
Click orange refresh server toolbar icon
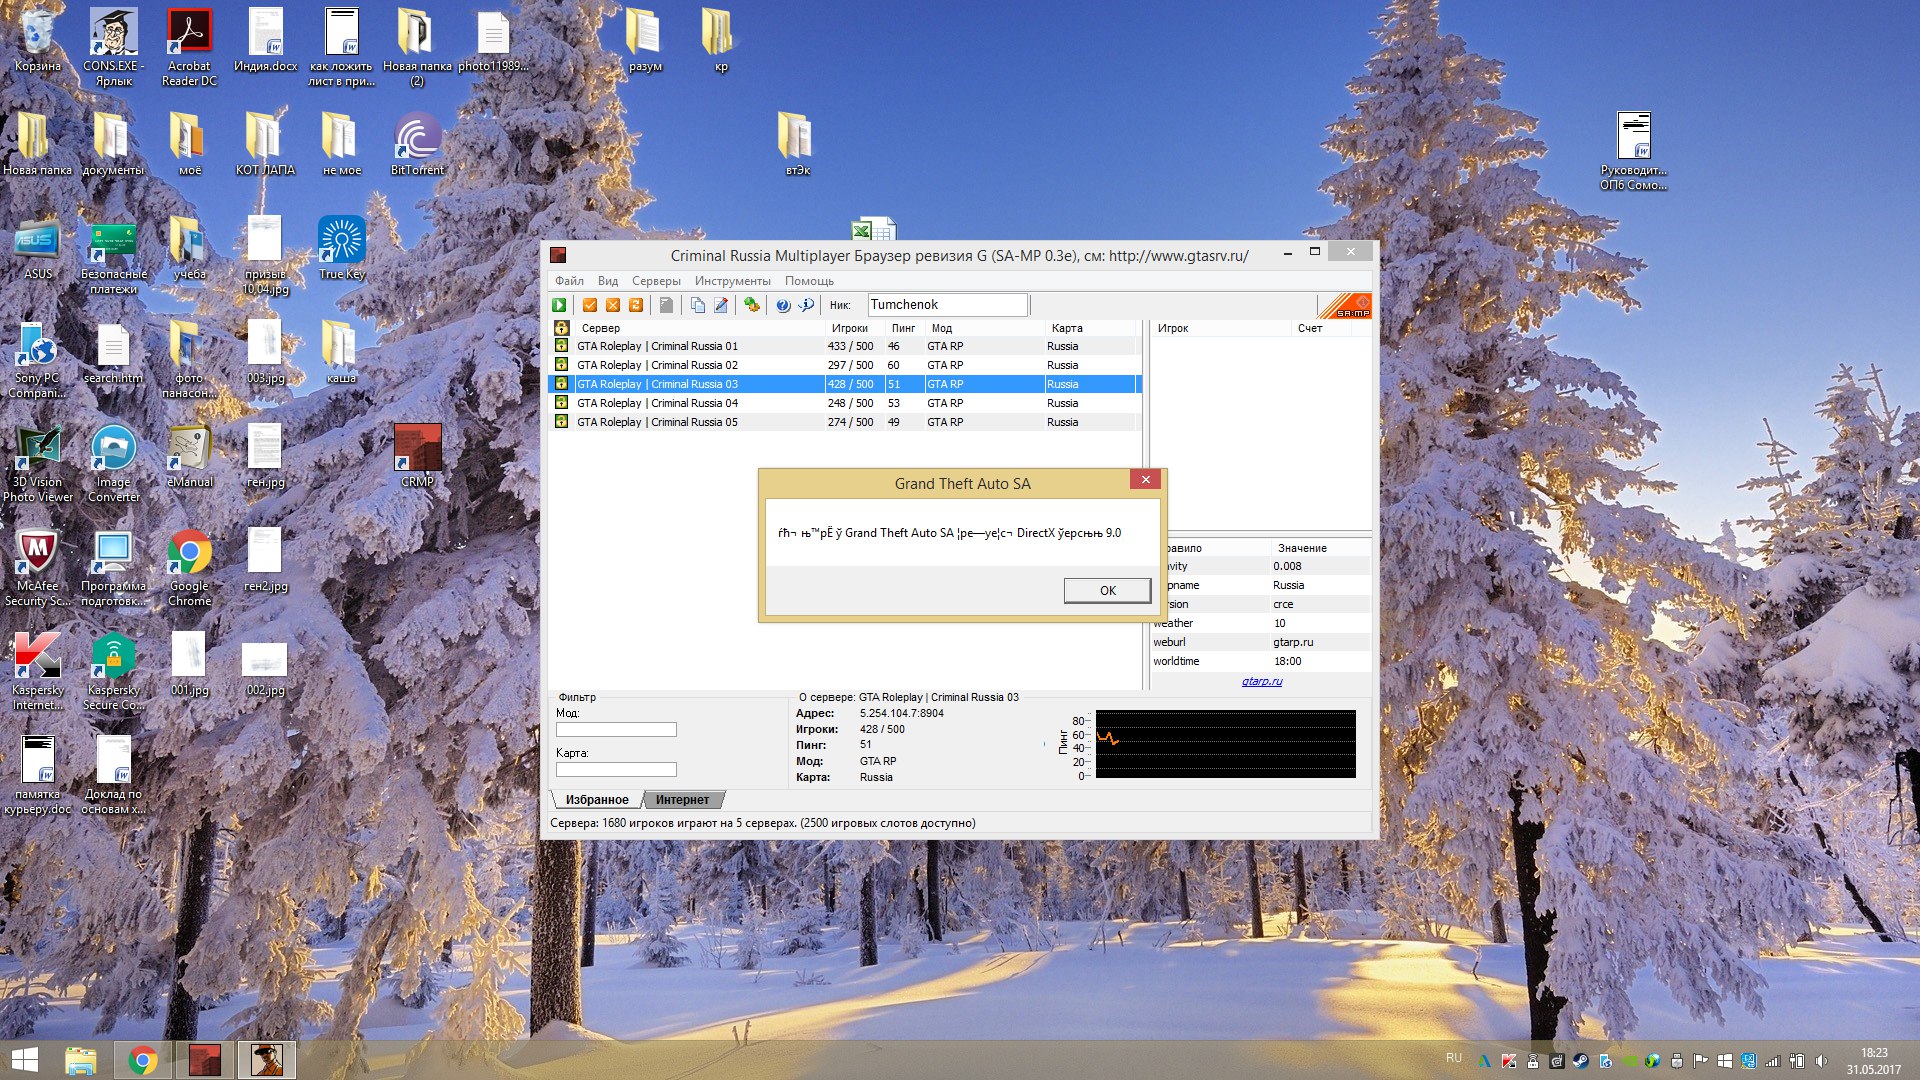[636, 305]
